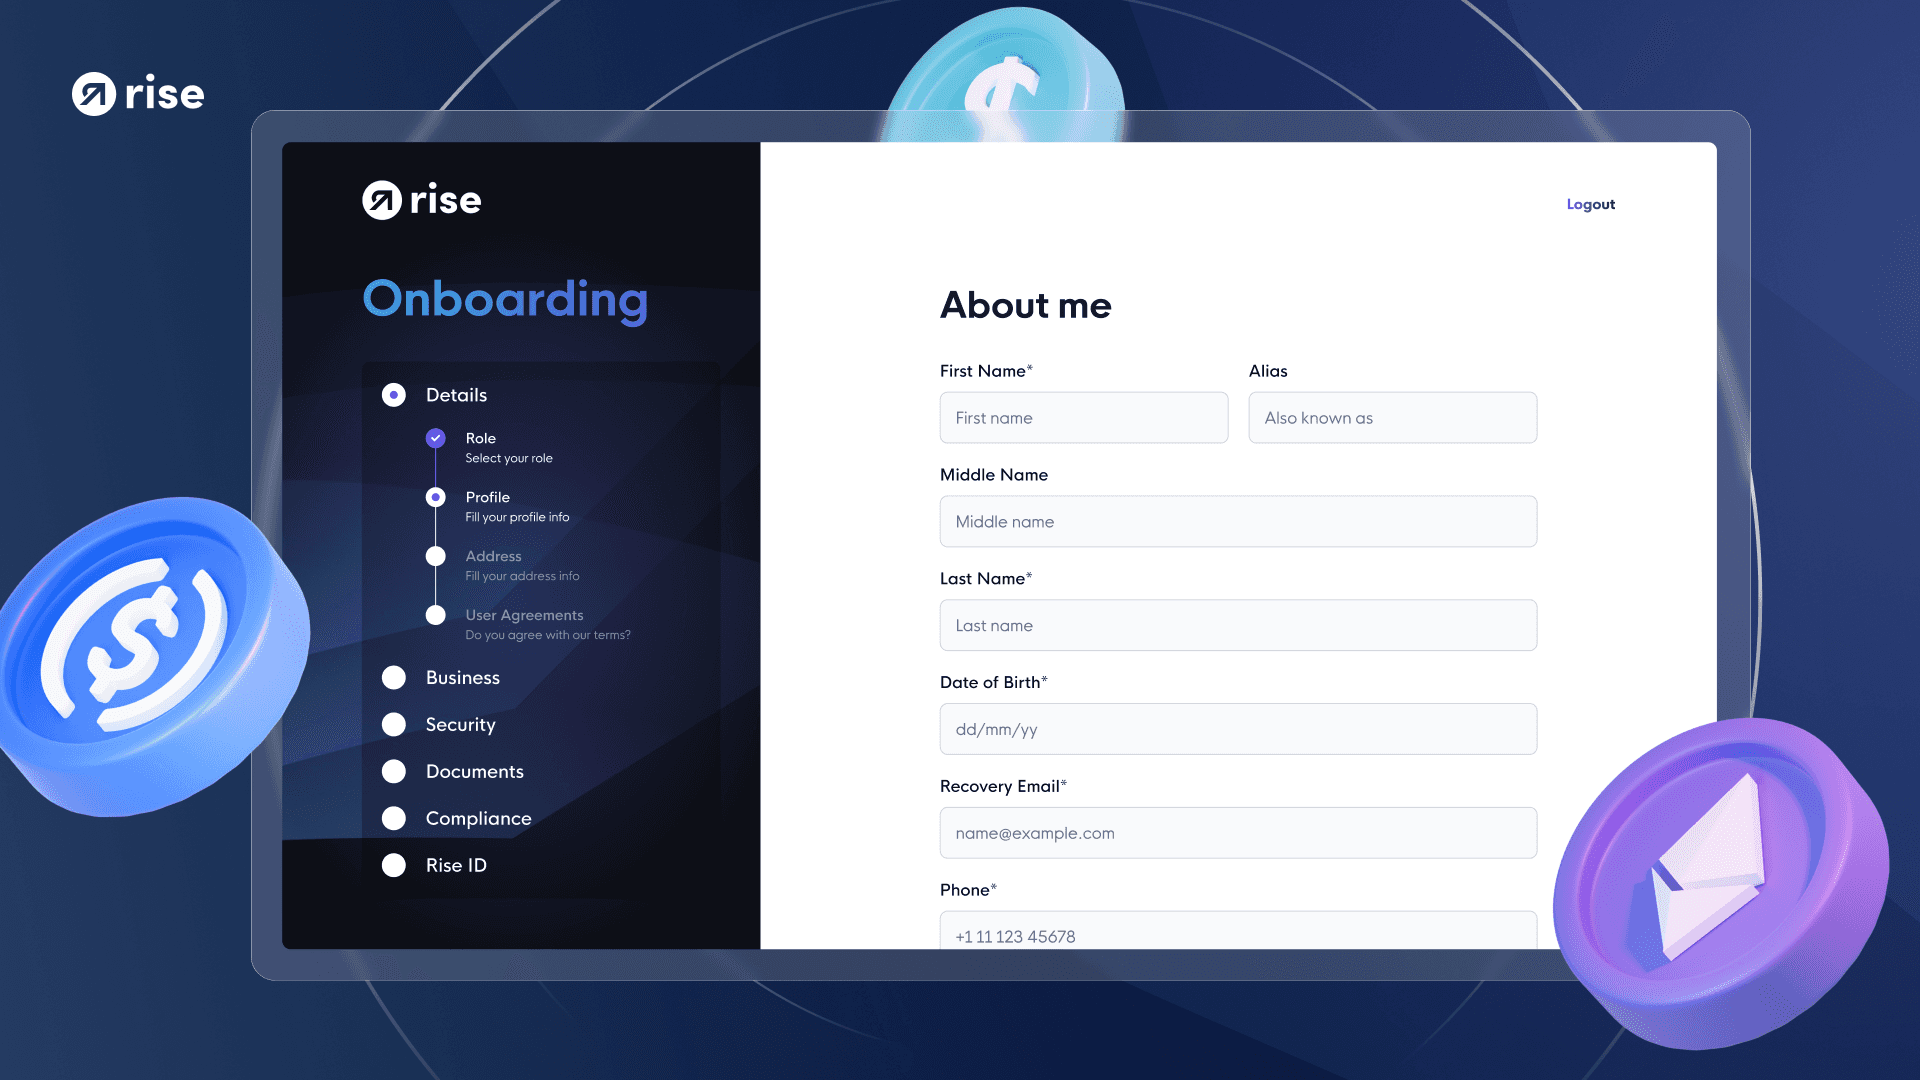Open the Details section
The height and width of the screenshot is (1080, 1920).
[x=457, y=395]
